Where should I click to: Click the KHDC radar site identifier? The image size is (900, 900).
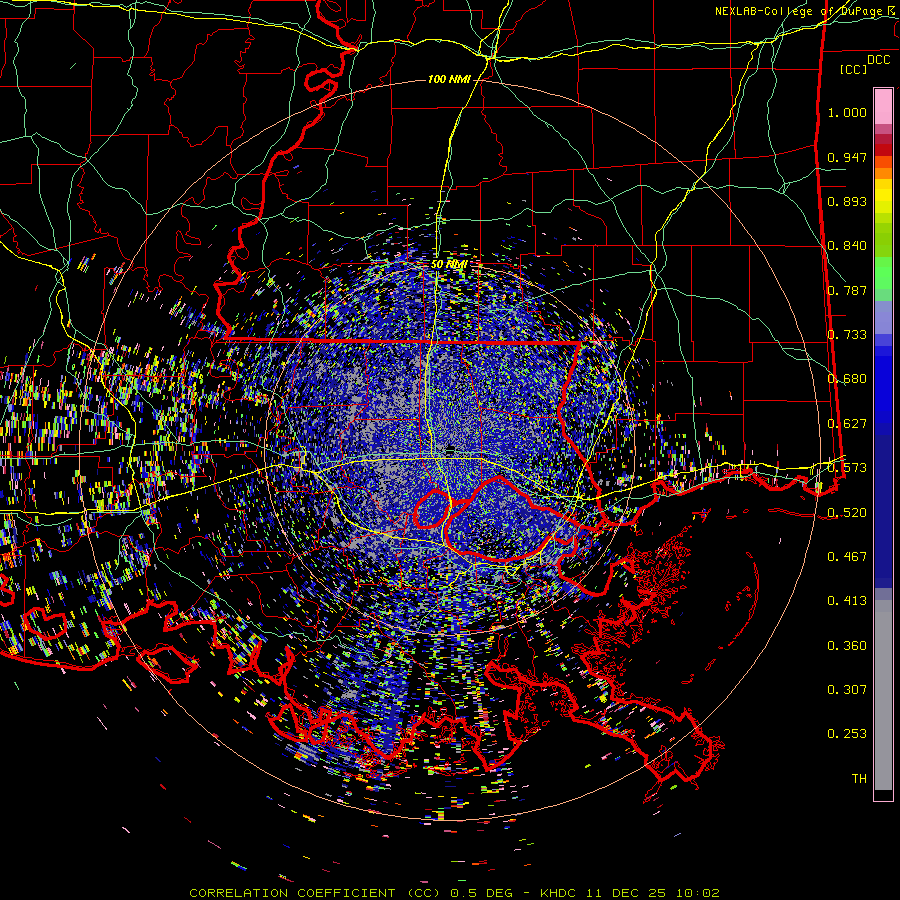pyautogui.click(x=560, y=893)
